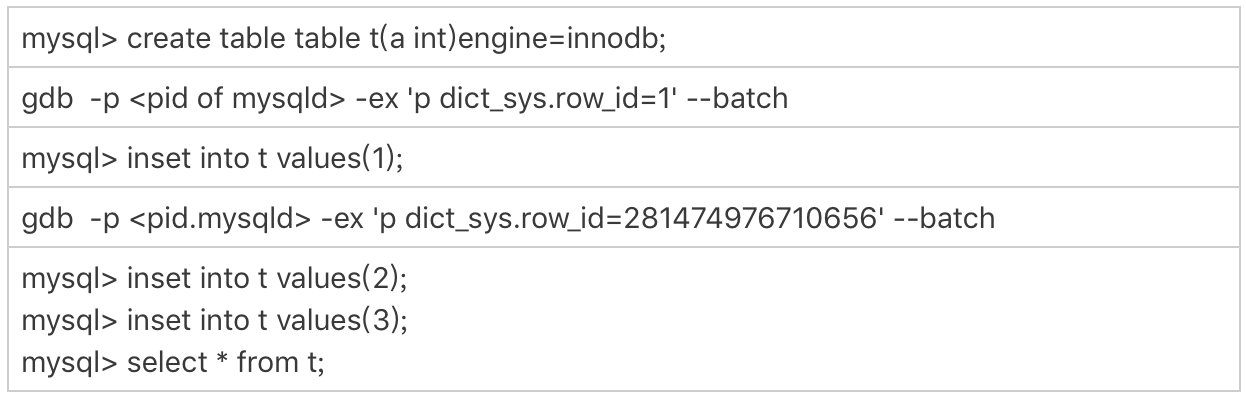
Task: Click the 'select * from t;' line
Action: pos(173,362)
